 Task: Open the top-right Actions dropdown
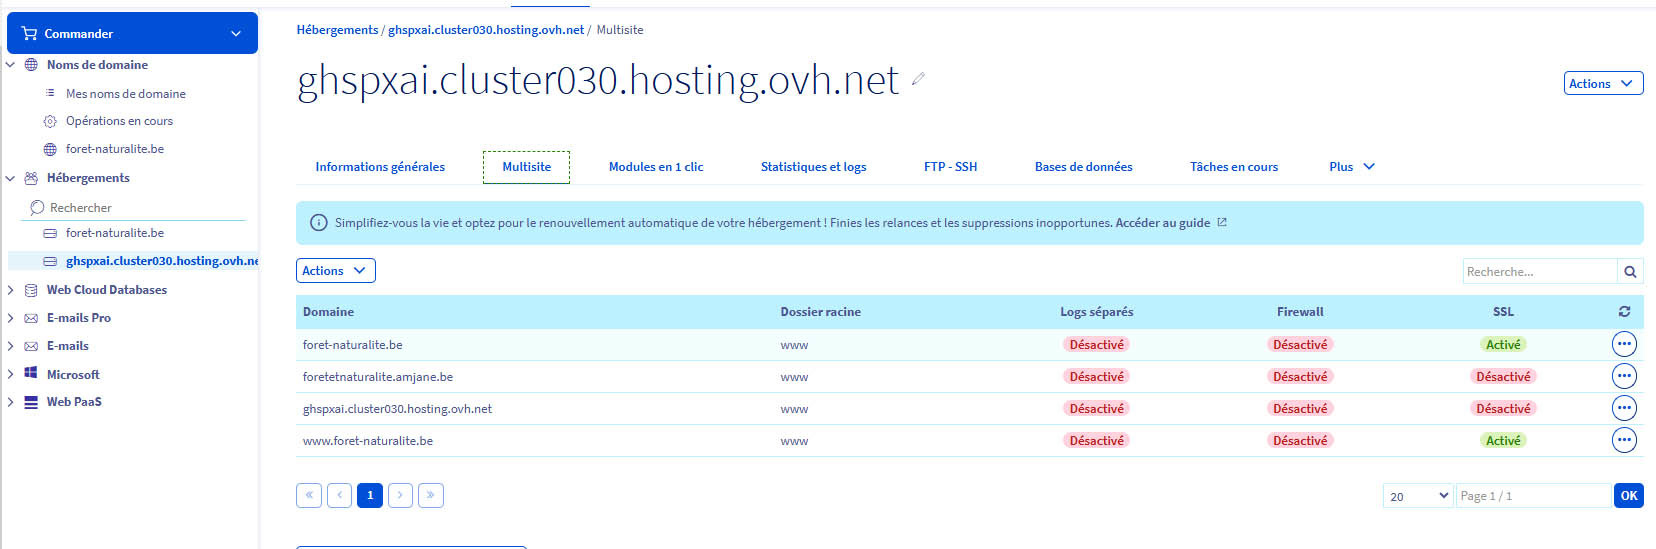pyautogui.click(x=1602, y=84)
